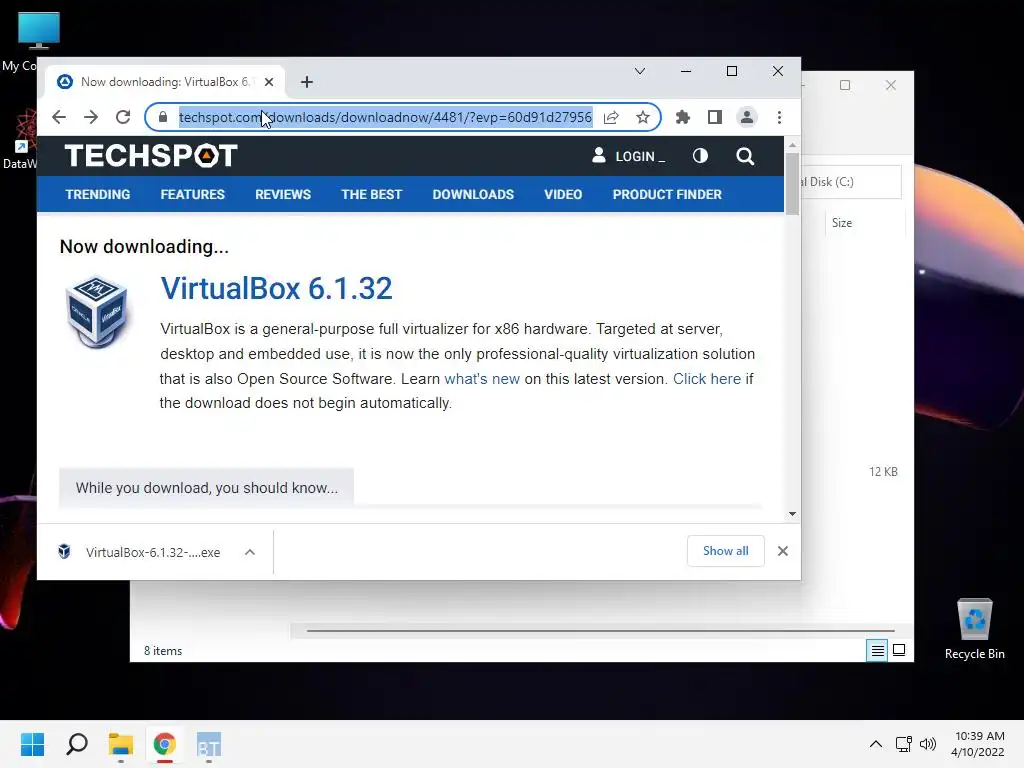Click the Show all downloads button
Viewport: 1024px width, 768px height.
pos(726,551)
